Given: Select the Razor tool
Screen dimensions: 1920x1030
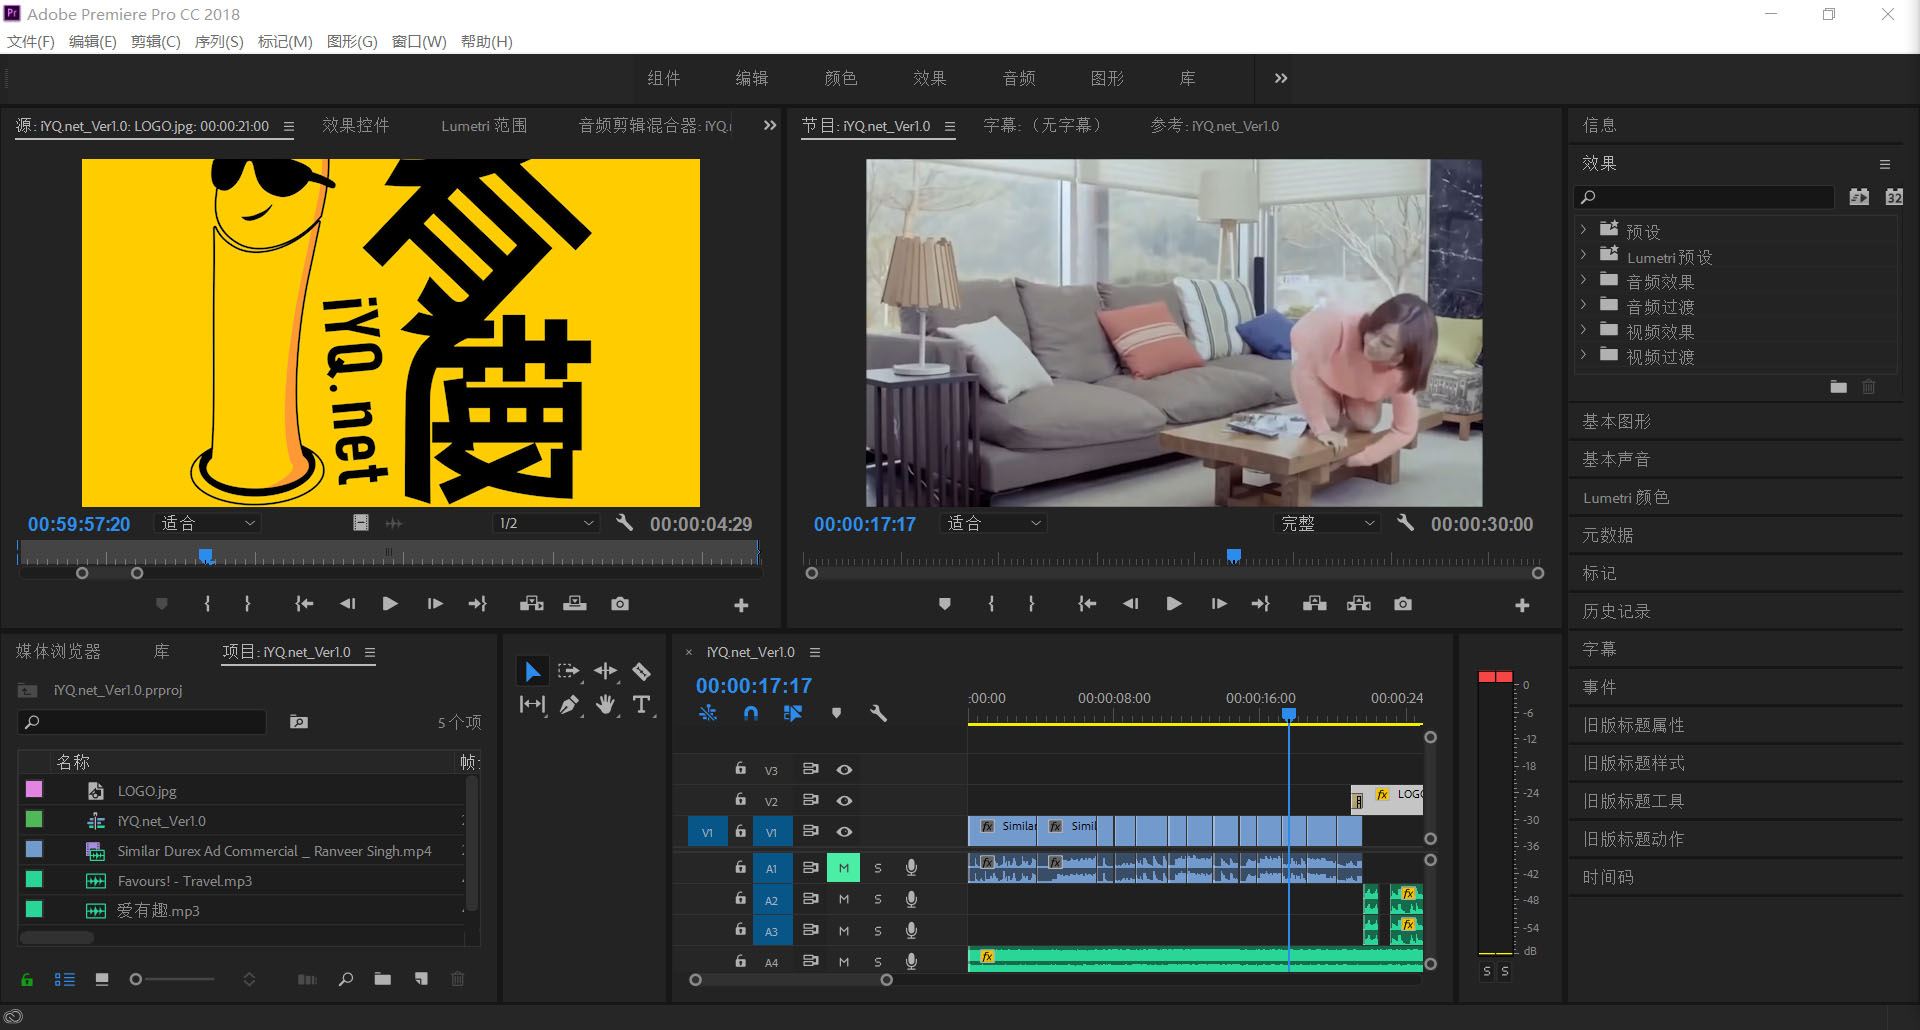Looking at the screenshot, I should click(642, 672).
